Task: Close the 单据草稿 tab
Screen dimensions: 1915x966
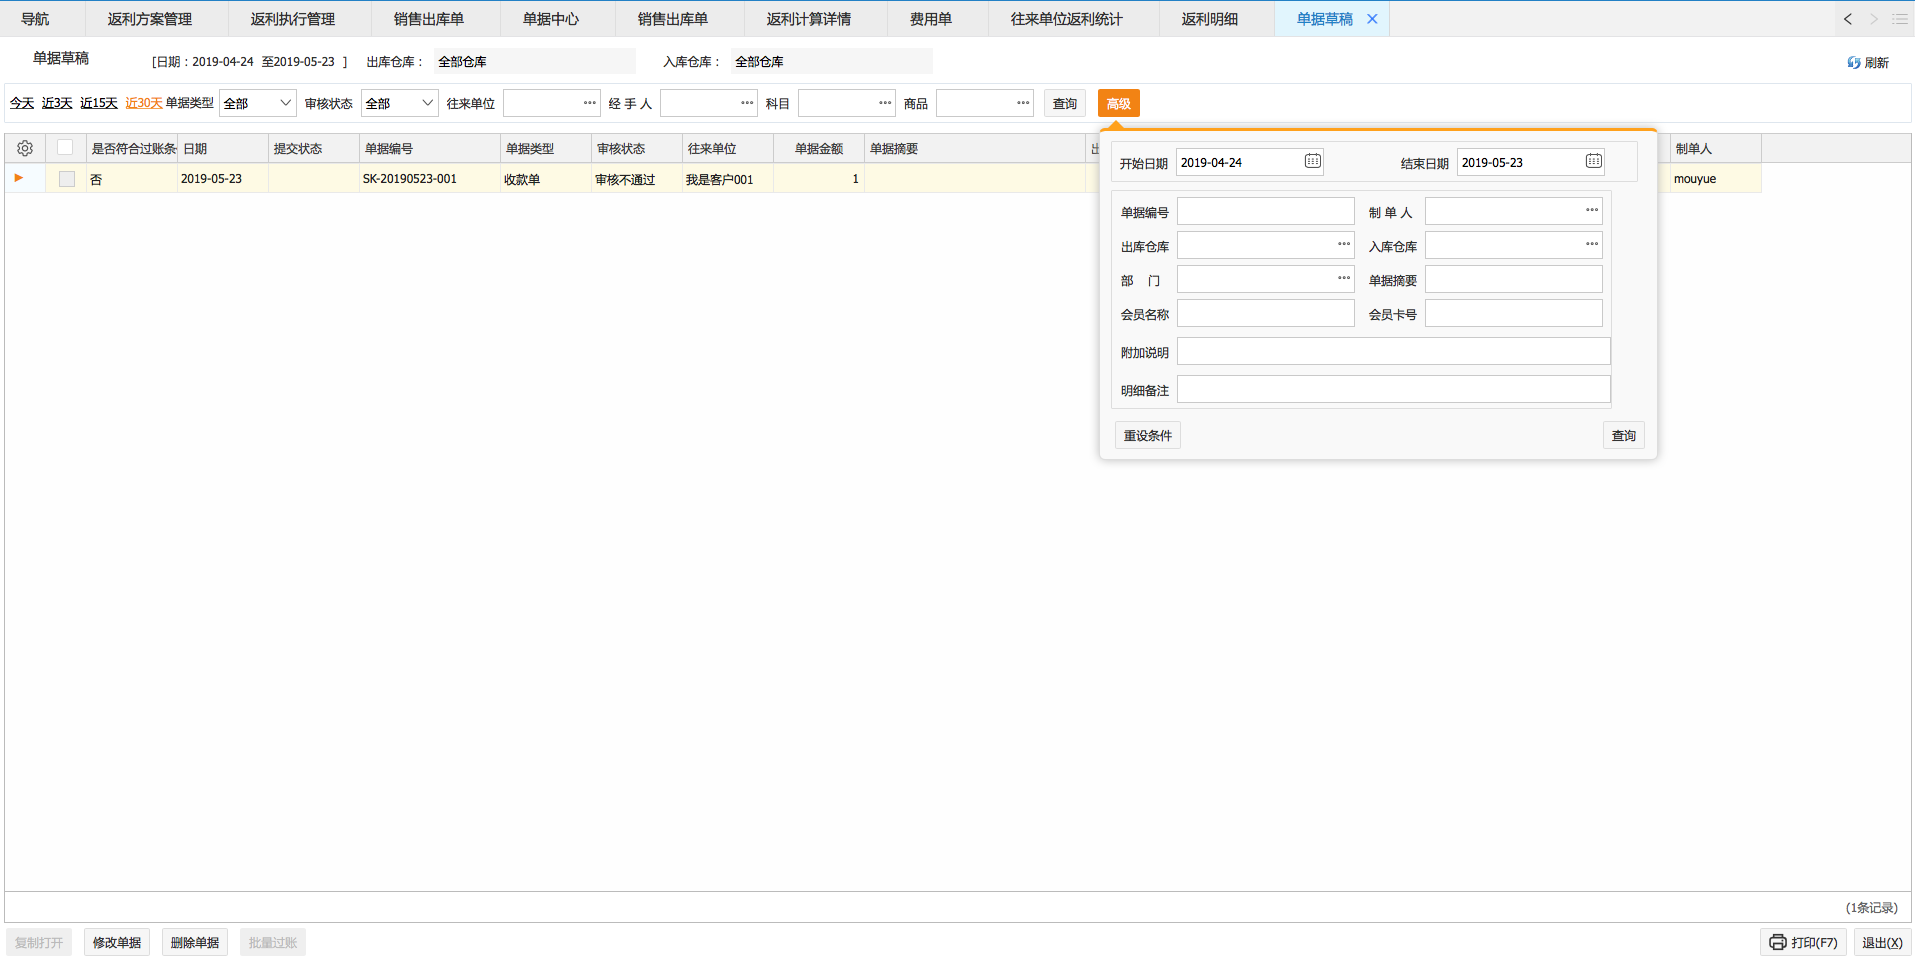Action: click(x=1372, y=19)
